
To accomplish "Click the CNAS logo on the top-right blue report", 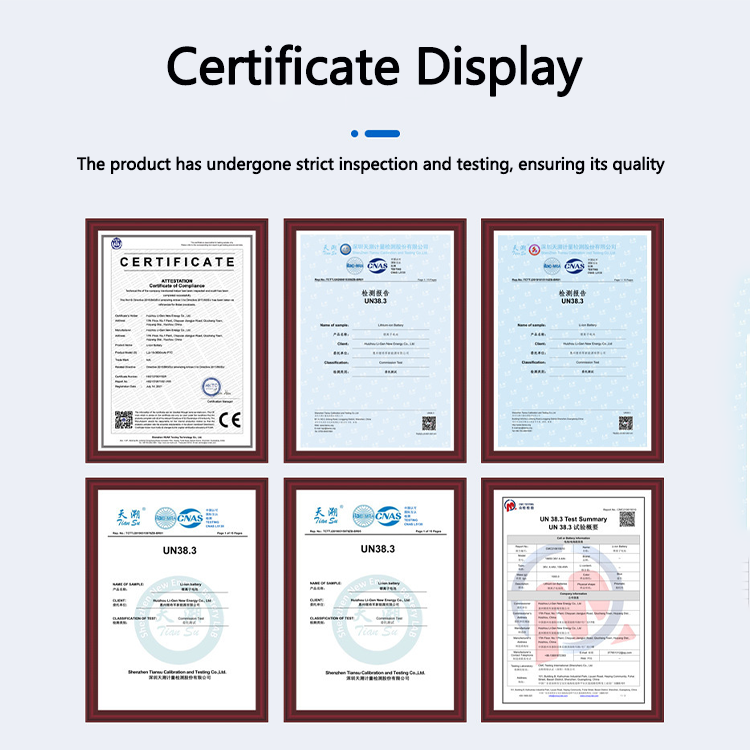I will 574,266.
